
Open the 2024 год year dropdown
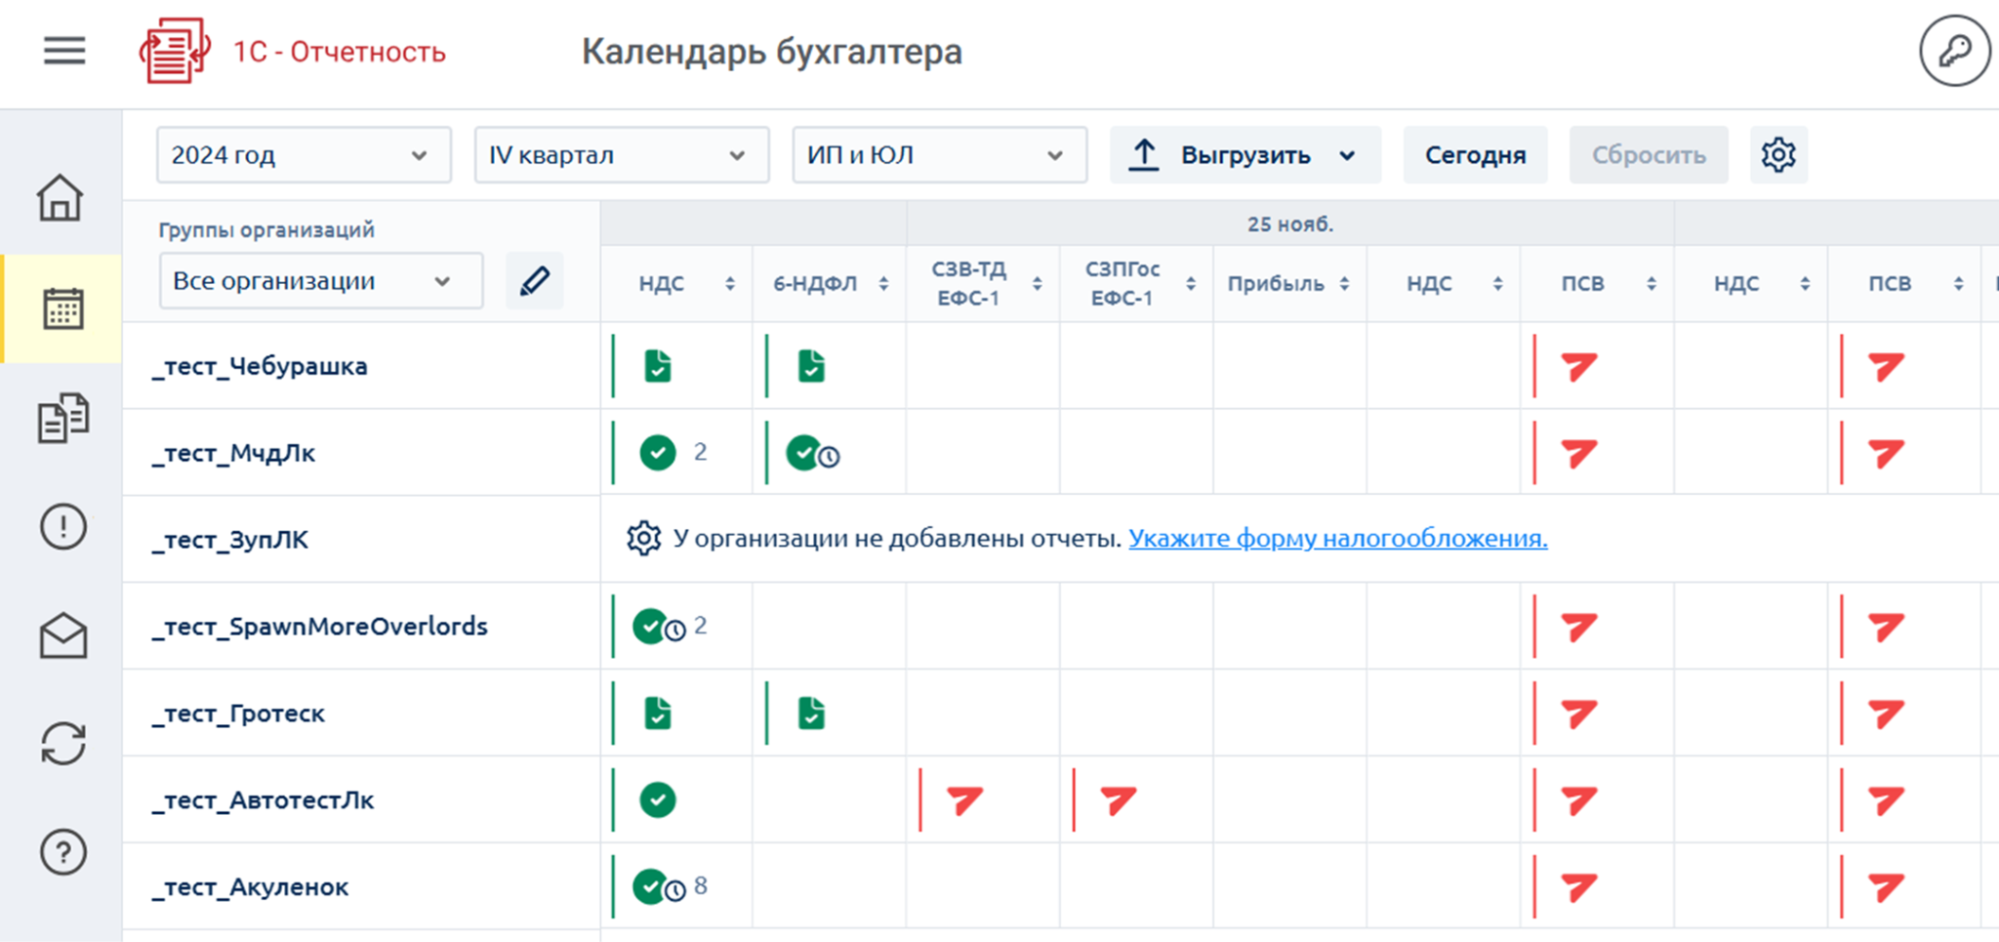(x=303, y=155)
